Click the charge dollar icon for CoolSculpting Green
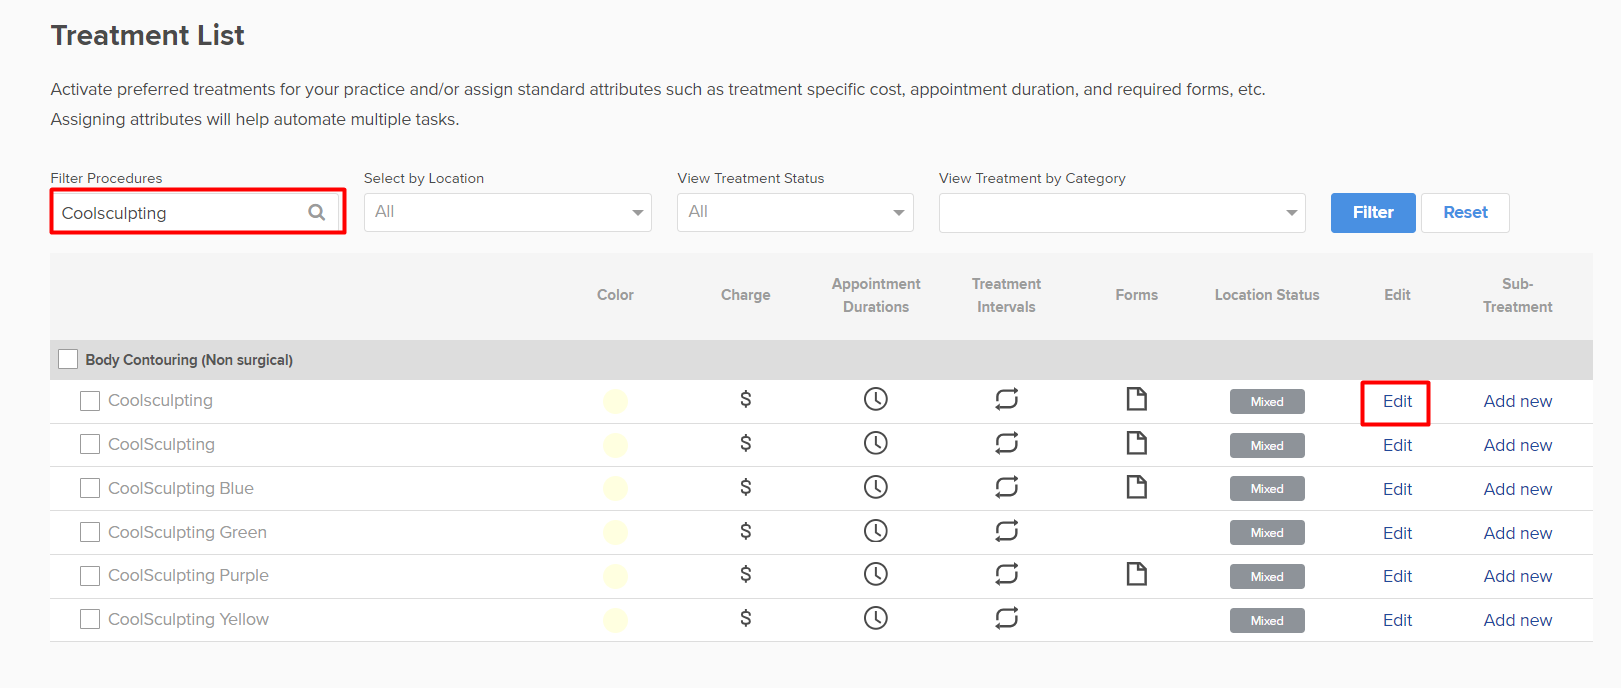Image resolution: width=1621 pixels, height=688 pixels. 745,531
